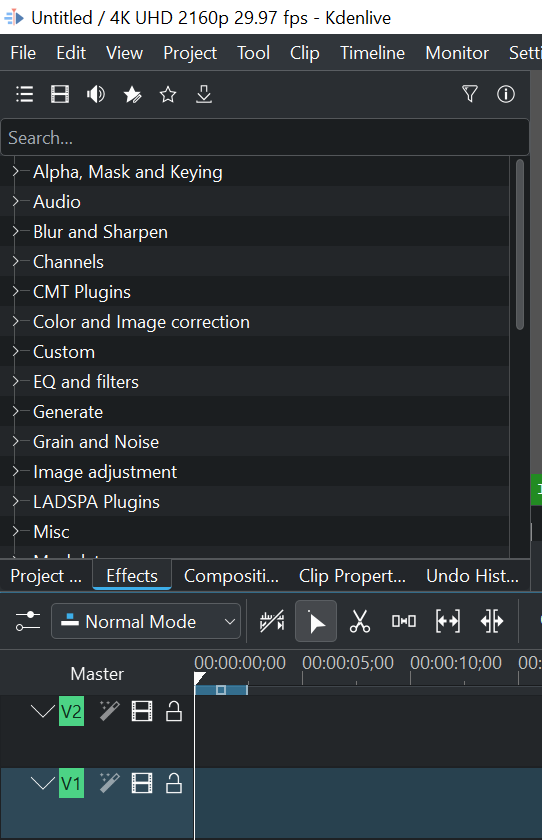542x840 pixels.
Task: Open the Timeline menu
Action: [372, 53]
